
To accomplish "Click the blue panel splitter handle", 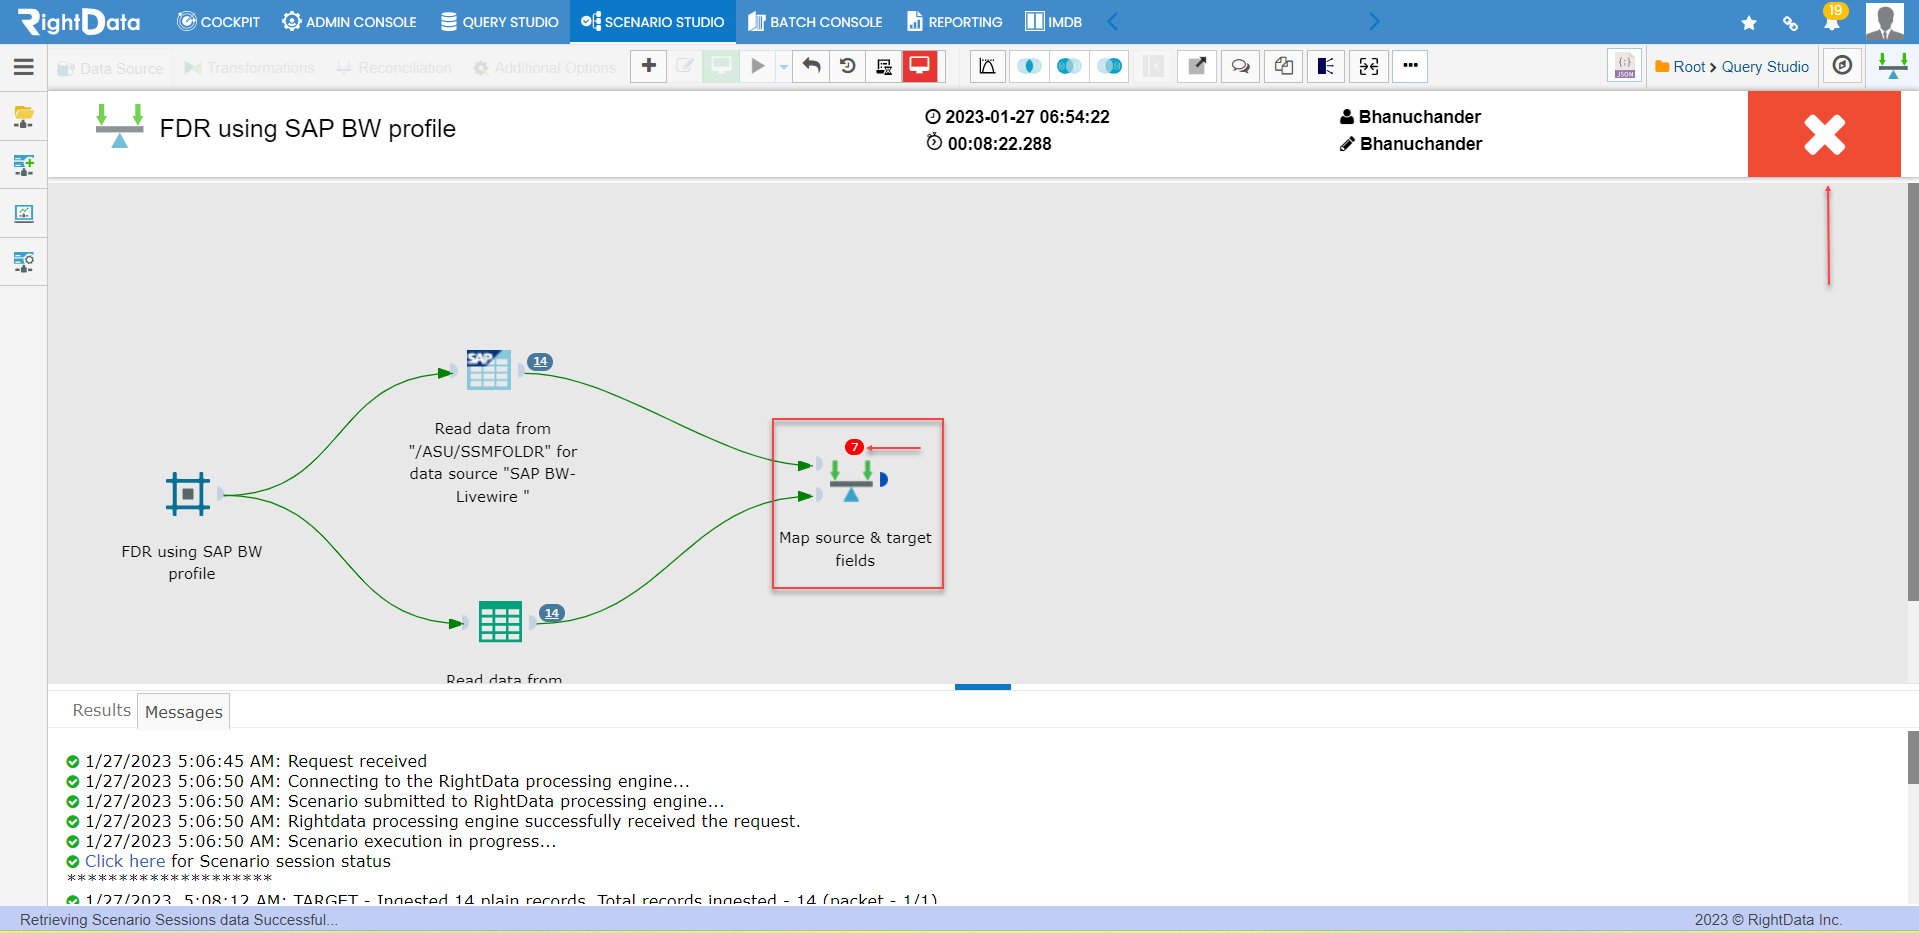I will (983, 687).
